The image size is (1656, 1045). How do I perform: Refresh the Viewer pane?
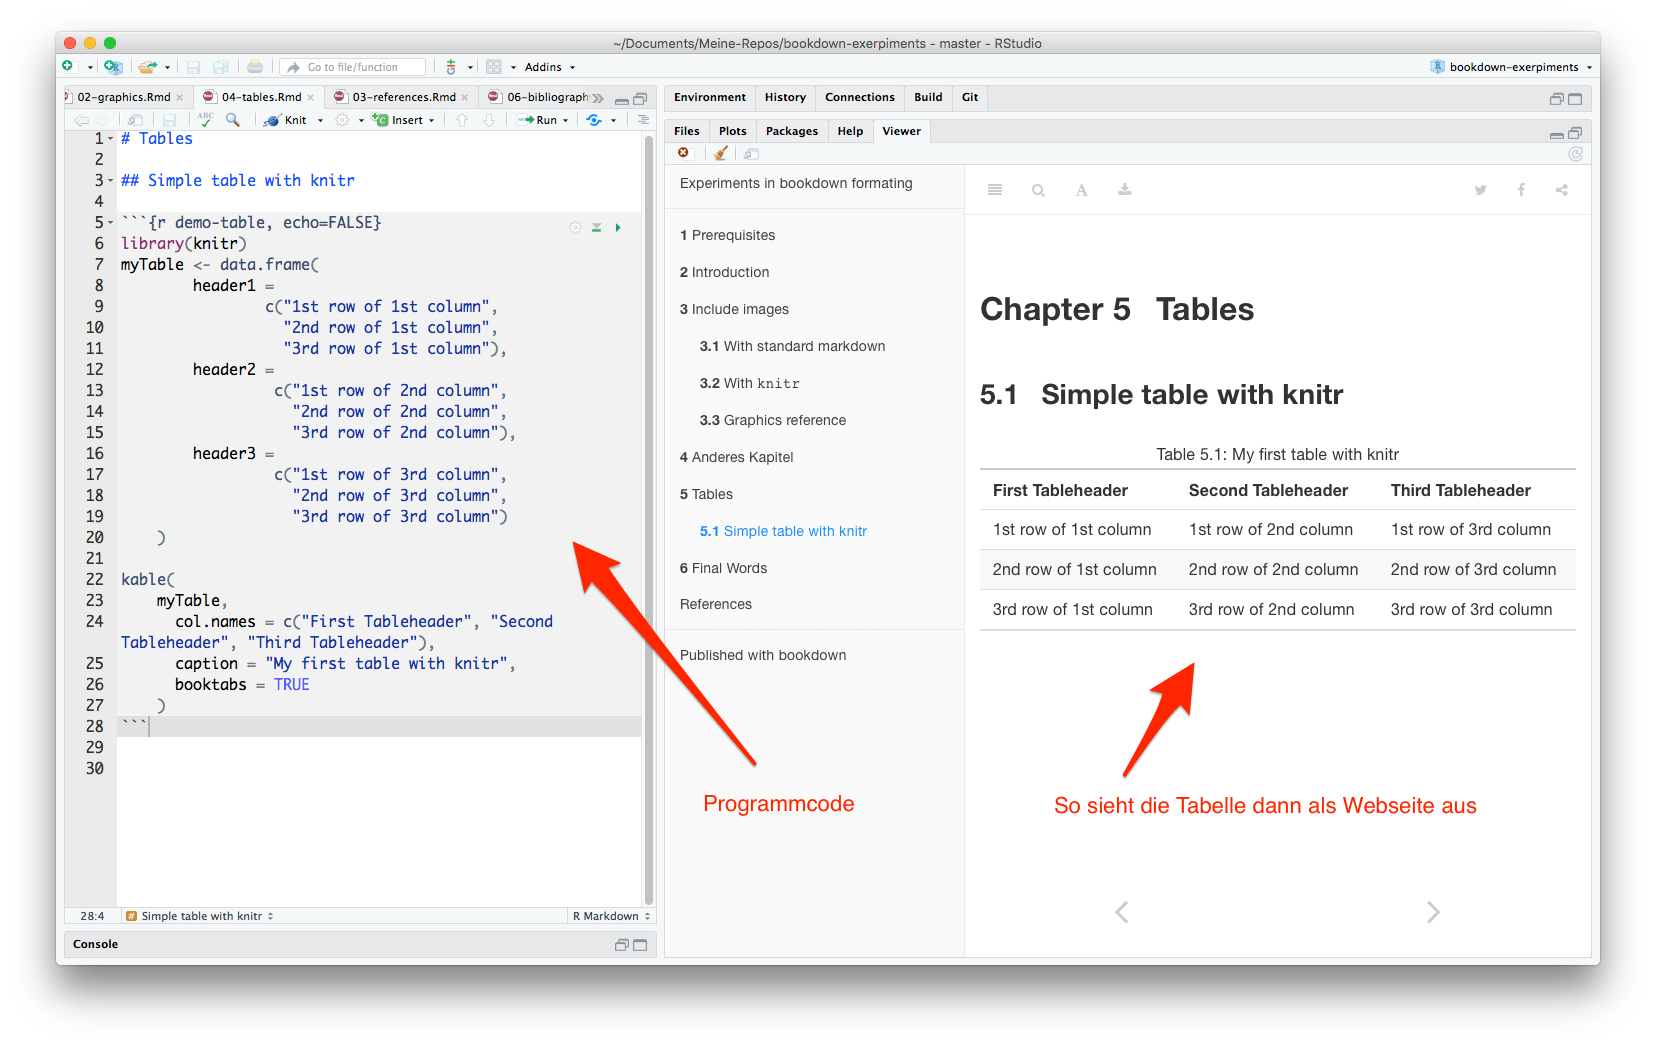[1575, 154]
